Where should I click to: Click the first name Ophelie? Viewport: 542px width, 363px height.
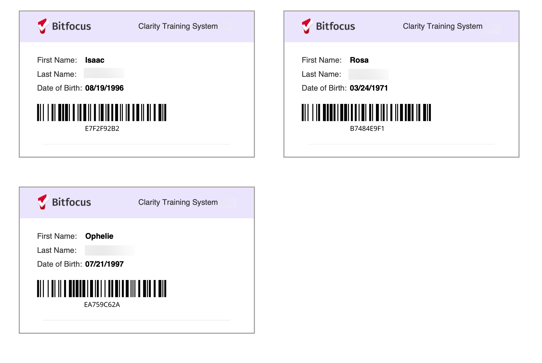point(99,236)
